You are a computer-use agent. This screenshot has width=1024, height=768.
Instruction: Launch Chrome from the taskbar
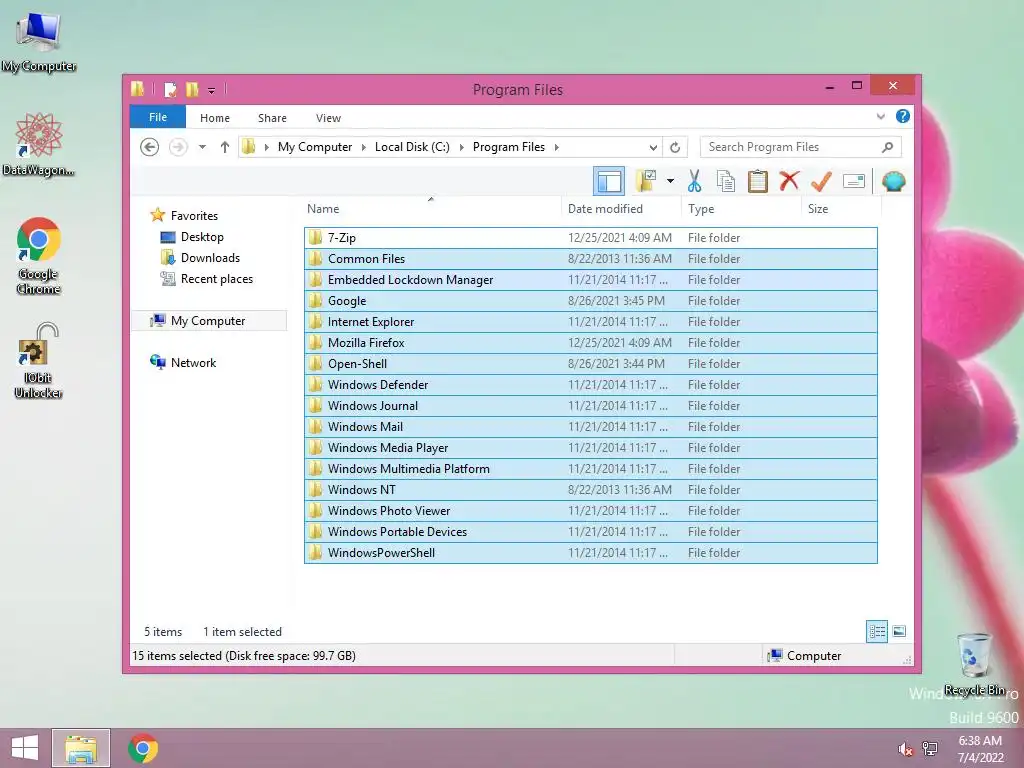(143, 748)
